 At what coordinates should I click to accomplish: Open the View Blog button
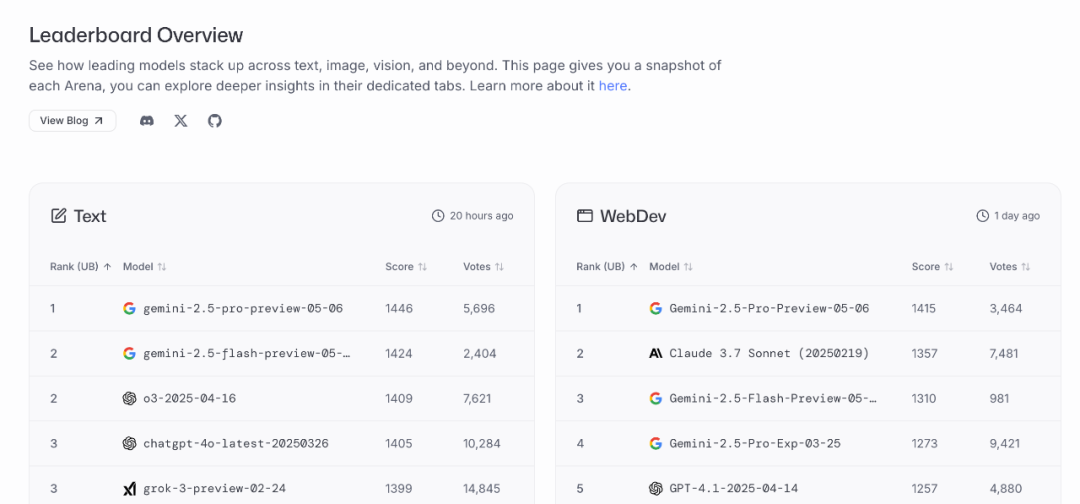coord(72,120)
